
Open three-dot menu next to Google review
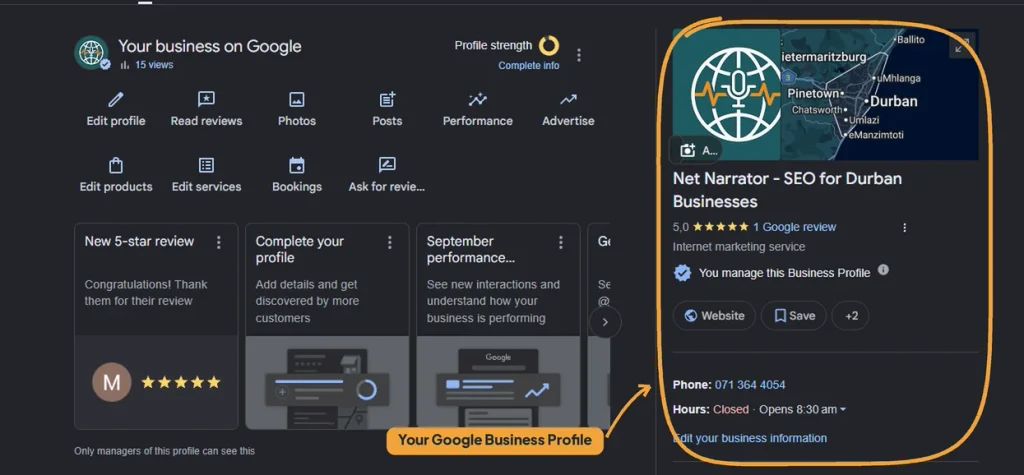(x=904, y=227)
